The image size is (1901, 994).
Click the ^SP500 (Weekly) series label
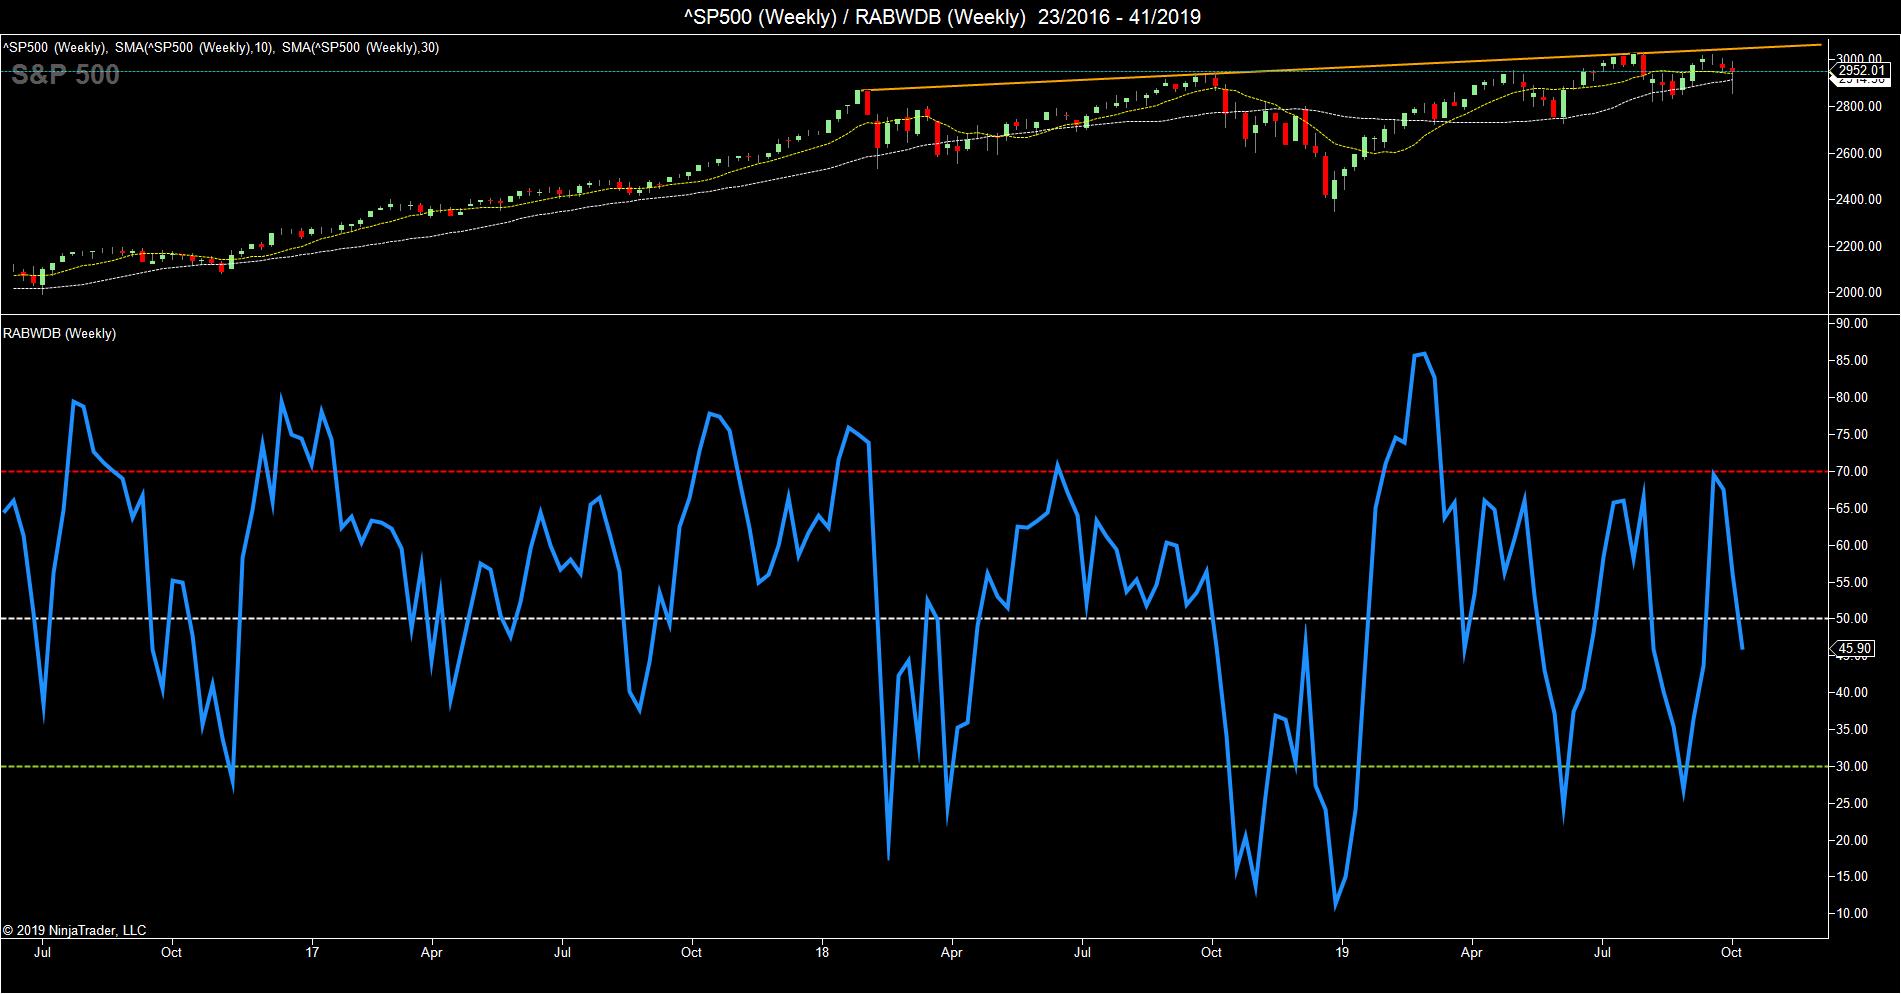click(52, 47)
